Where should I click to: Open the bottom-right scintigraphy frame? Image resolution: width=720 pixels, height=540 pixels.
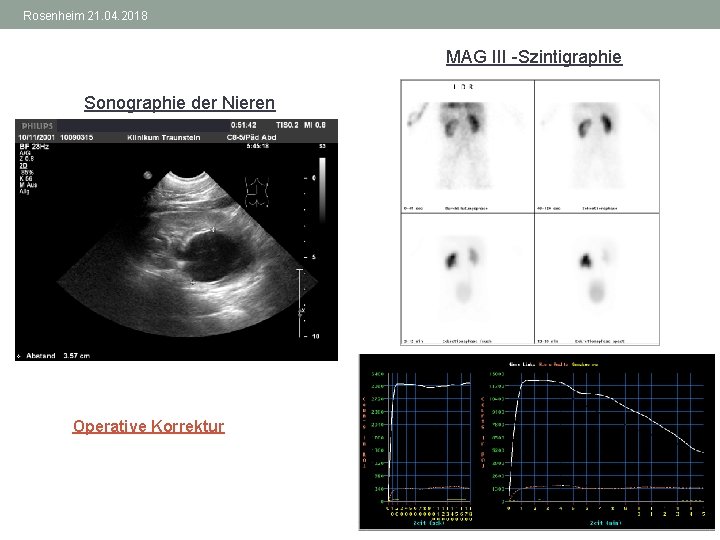(597, 279)
